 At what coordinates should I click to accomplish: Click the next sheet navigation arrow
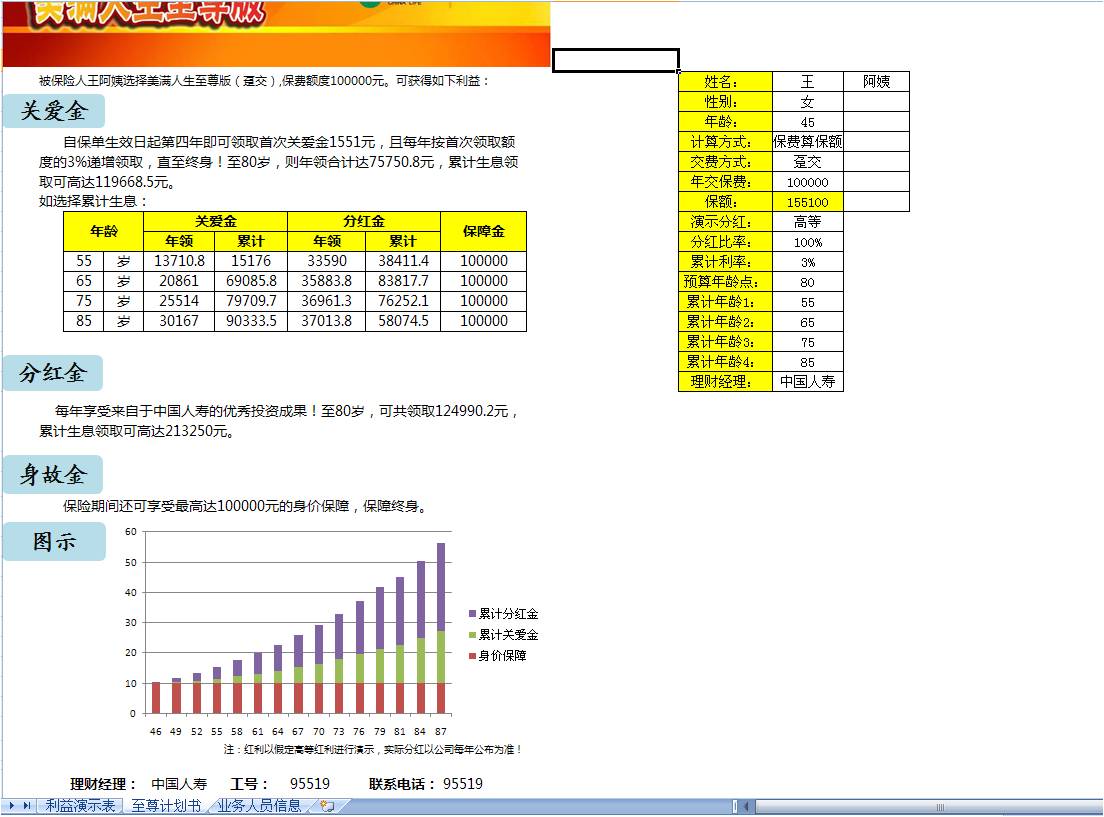(x=12, y=805)
